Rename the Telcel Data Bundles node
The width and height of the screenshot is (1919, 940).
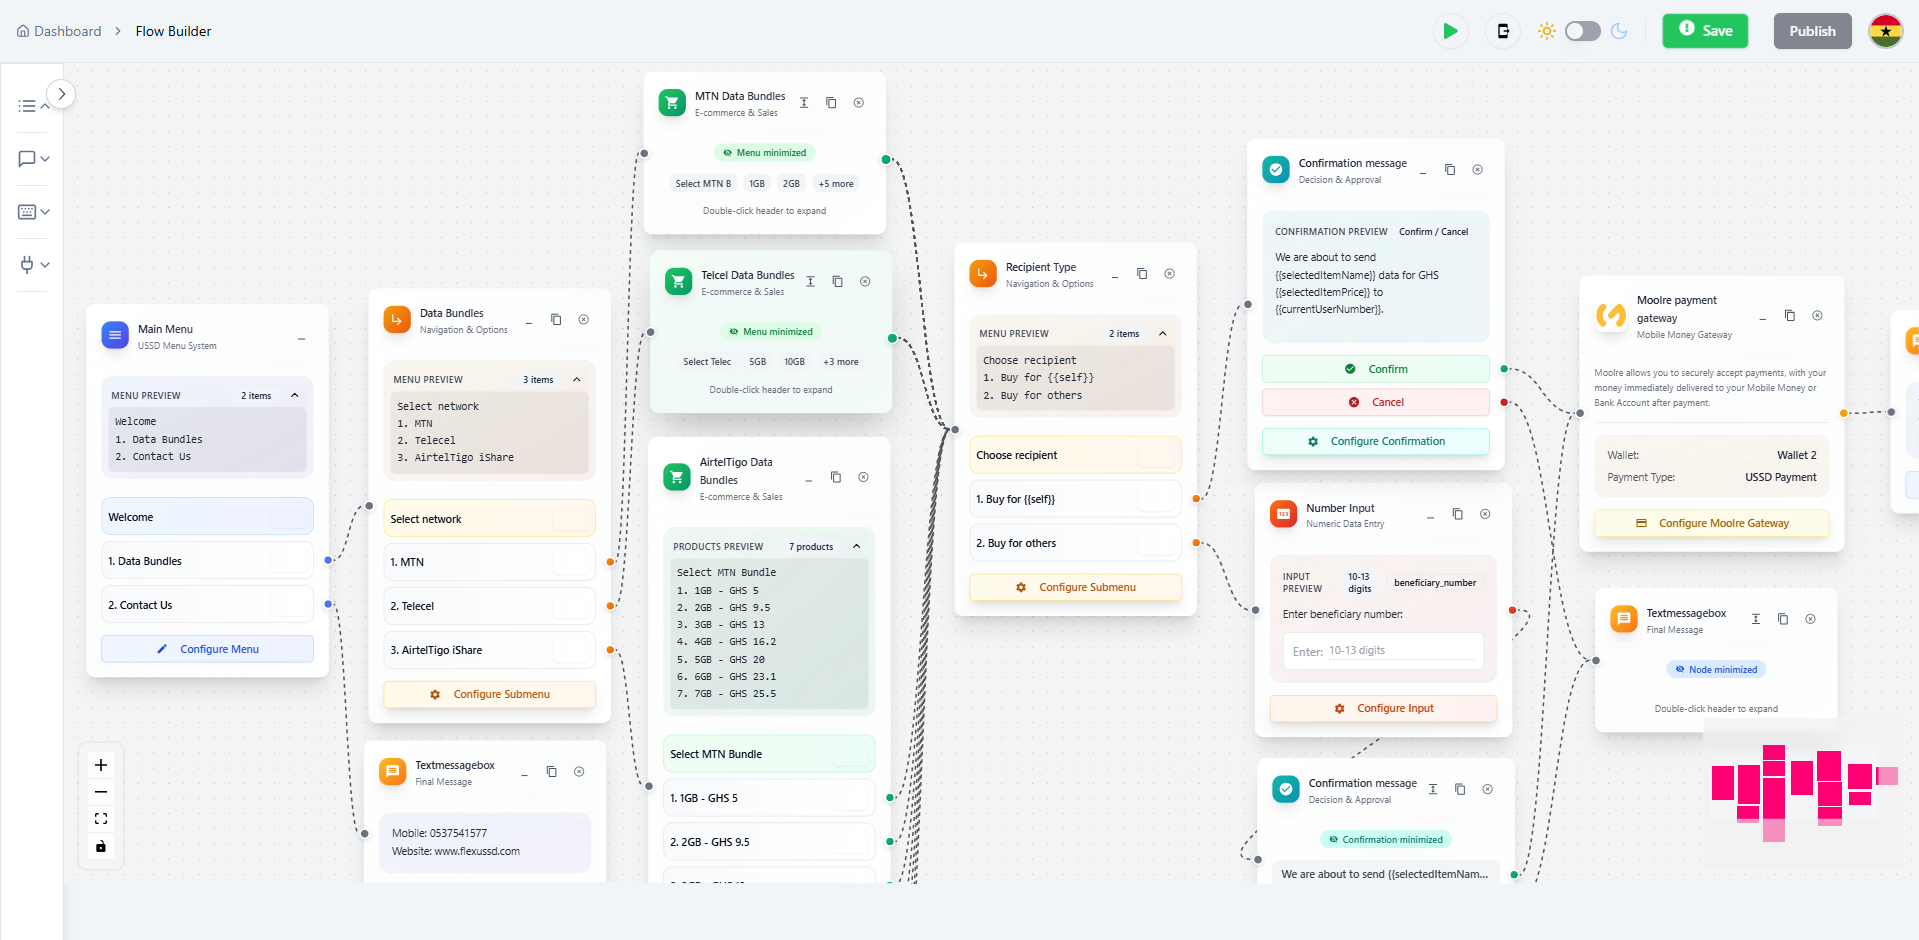click(x=811, y=281)
